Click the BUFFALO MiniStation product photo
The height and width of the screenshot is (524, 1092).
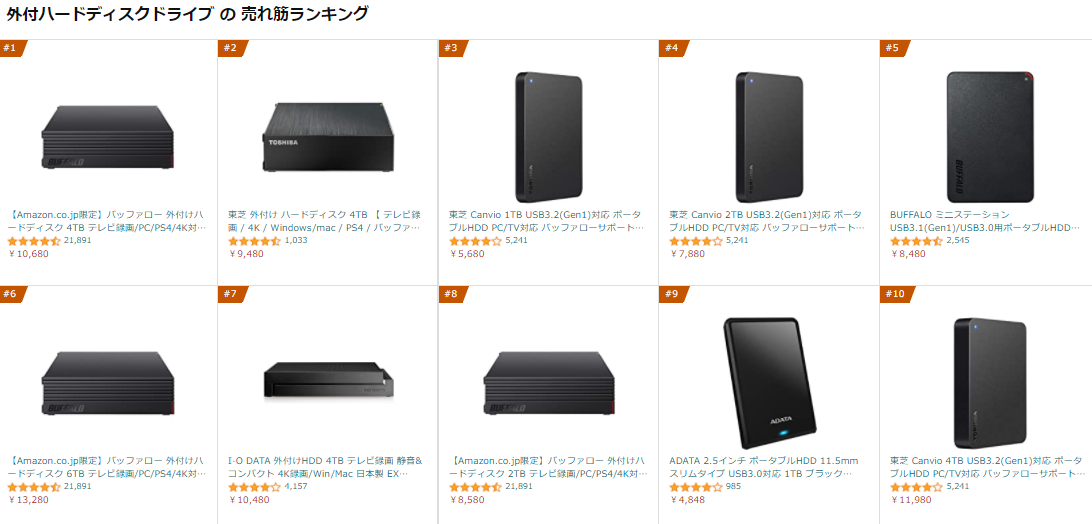(988, 135)
